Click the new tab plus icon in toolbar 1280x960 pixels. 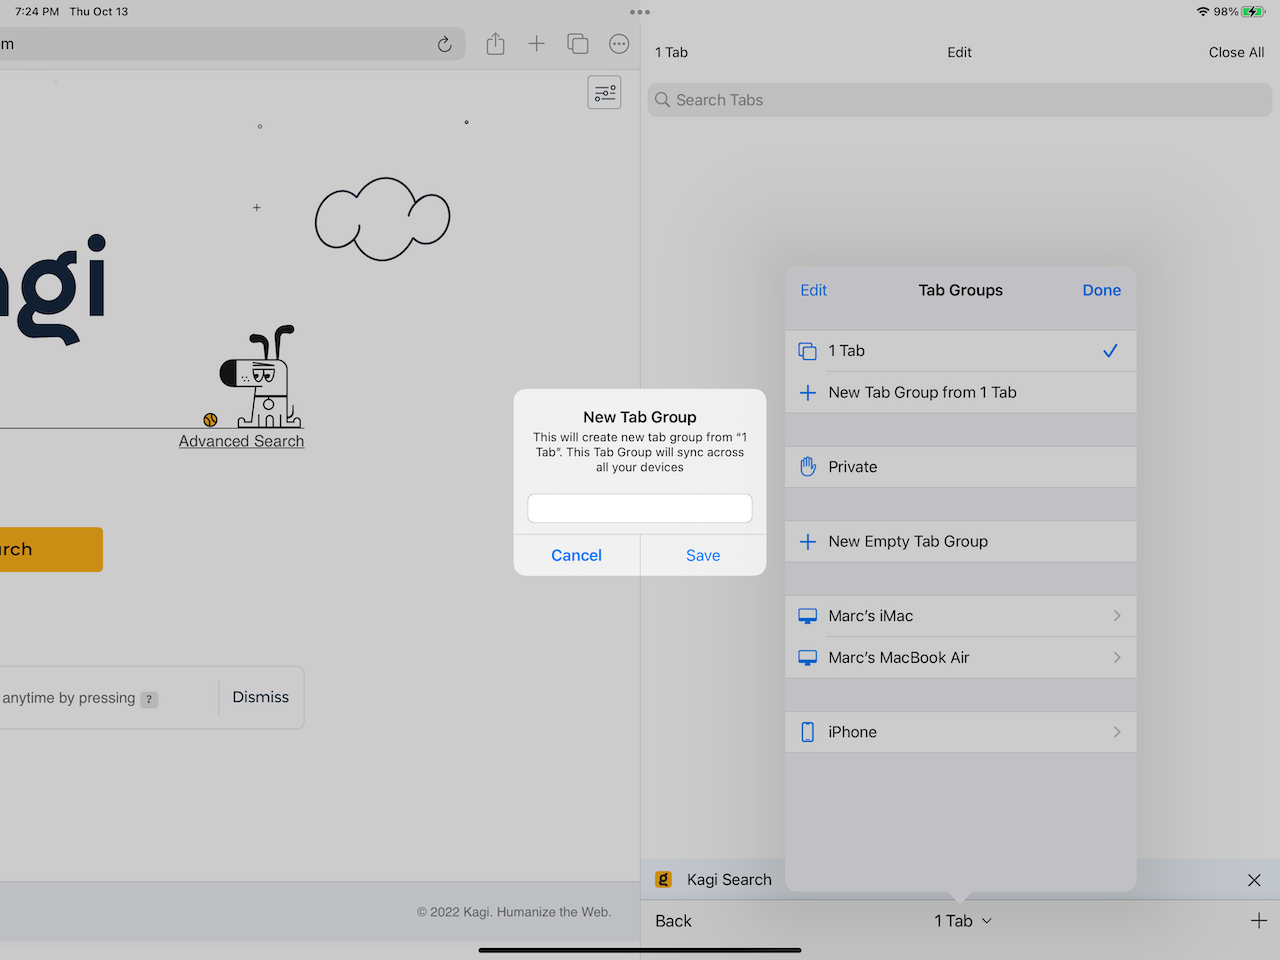point(536,43)
